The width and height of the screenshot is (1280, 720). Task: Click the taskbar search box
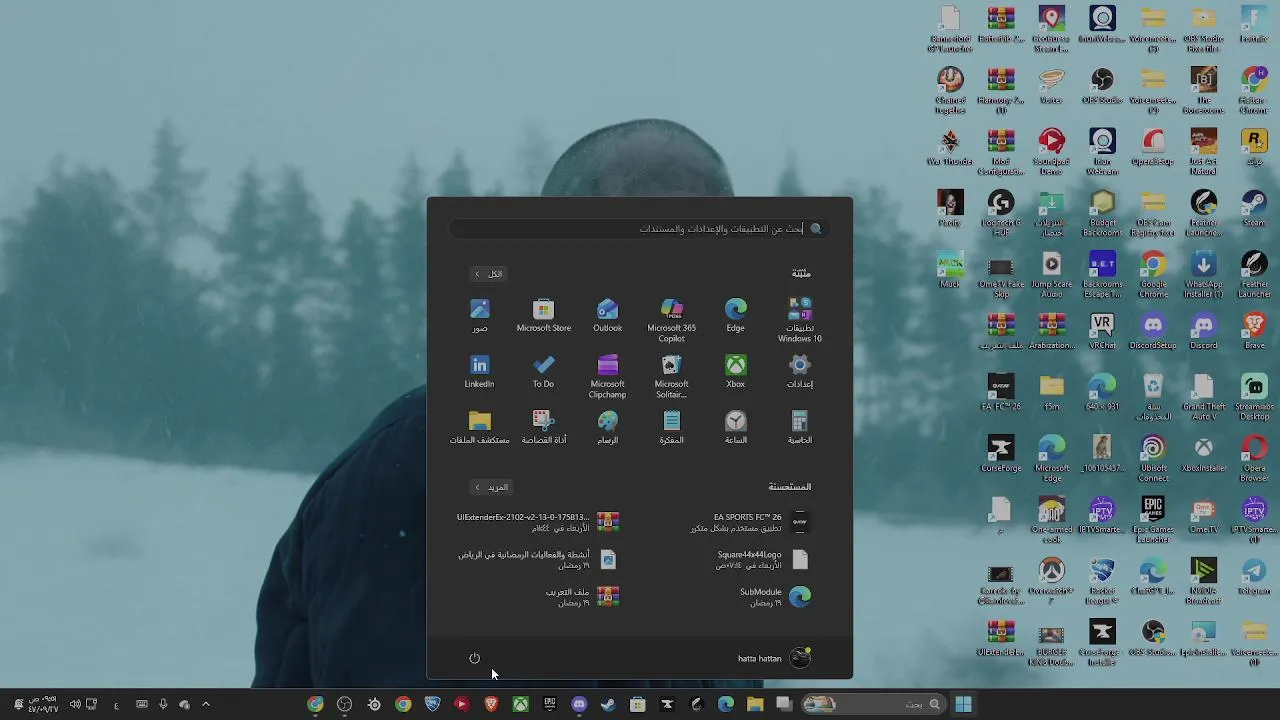(874, 705)
